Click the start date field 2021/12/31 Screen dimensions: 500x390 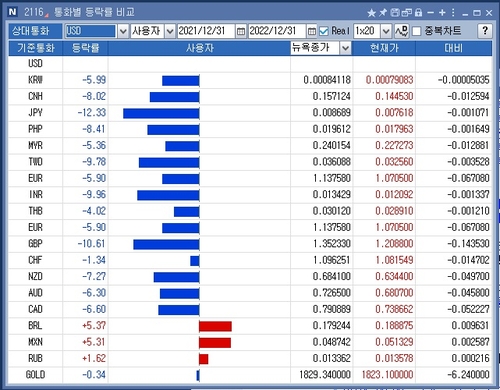pyautogui.click(x=206, y=31)
